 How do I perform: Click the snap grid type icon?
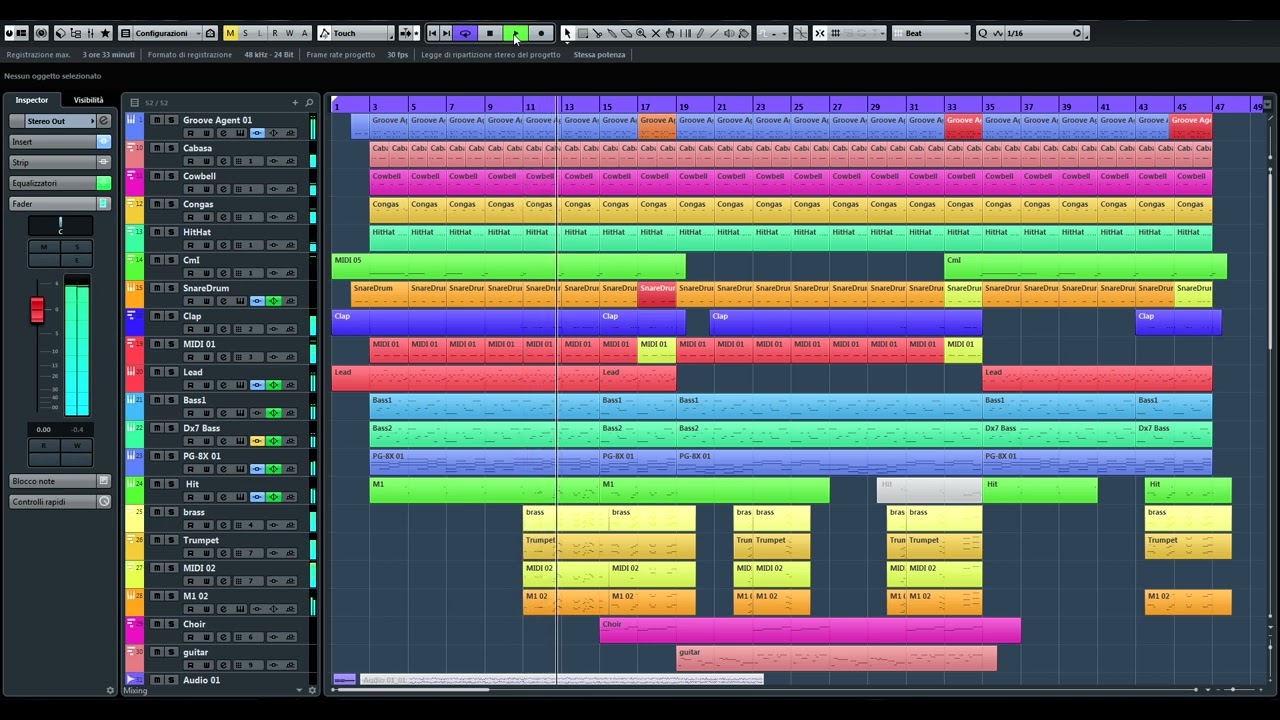pos(835,33)
